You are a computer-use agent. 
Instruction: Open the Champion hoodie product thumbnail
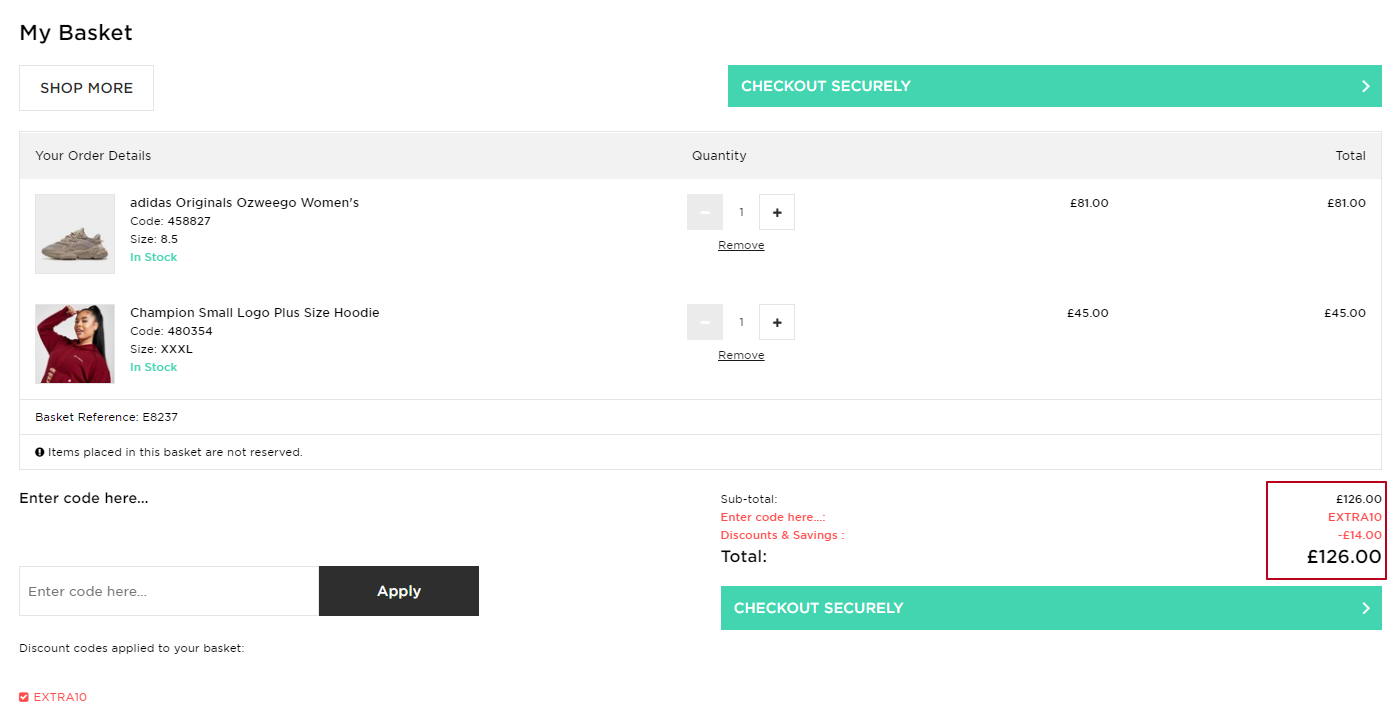click(74, 343)
